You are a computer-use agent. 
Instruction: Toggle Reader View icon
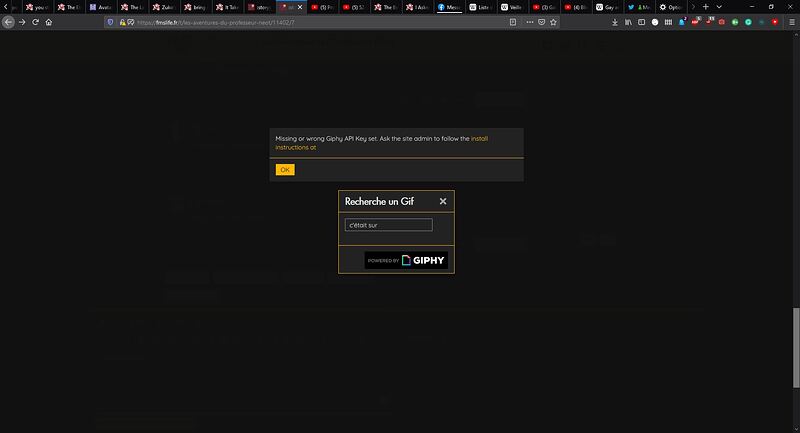click(x=513, y=22)
